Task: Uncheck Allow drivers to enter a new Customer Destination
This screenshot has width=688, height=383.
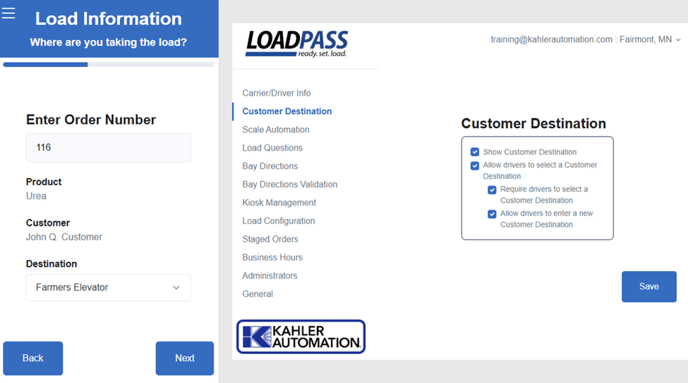Action: [492, 214]
